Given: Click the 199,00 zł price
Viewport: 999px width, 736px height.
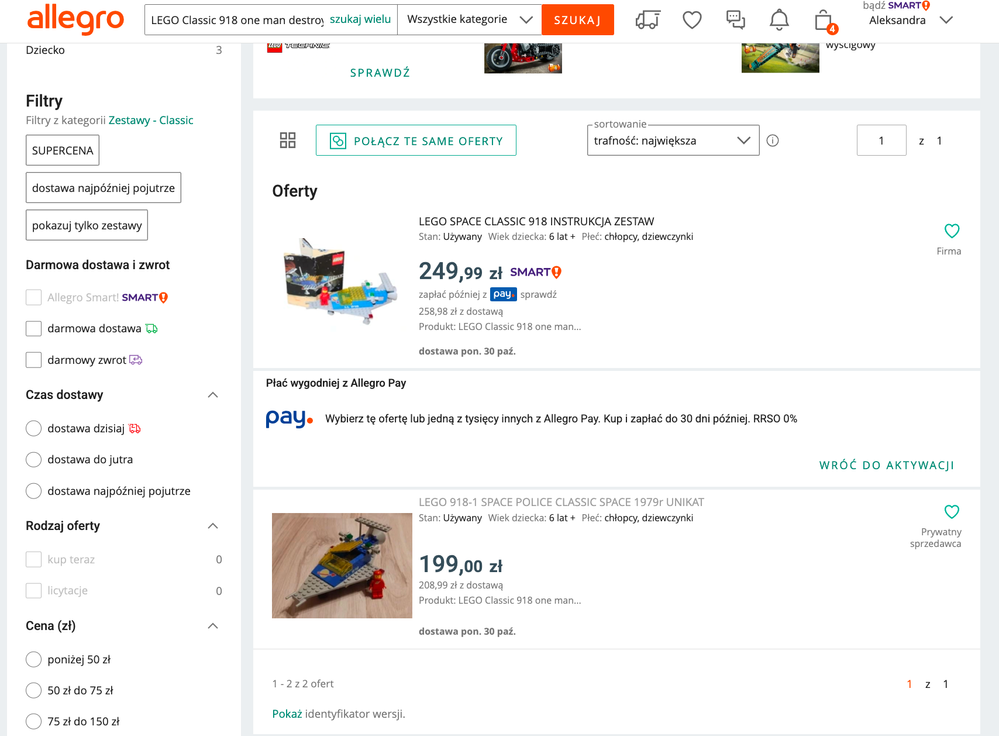Looking at the screenshot, I should [x=460, y=564].
